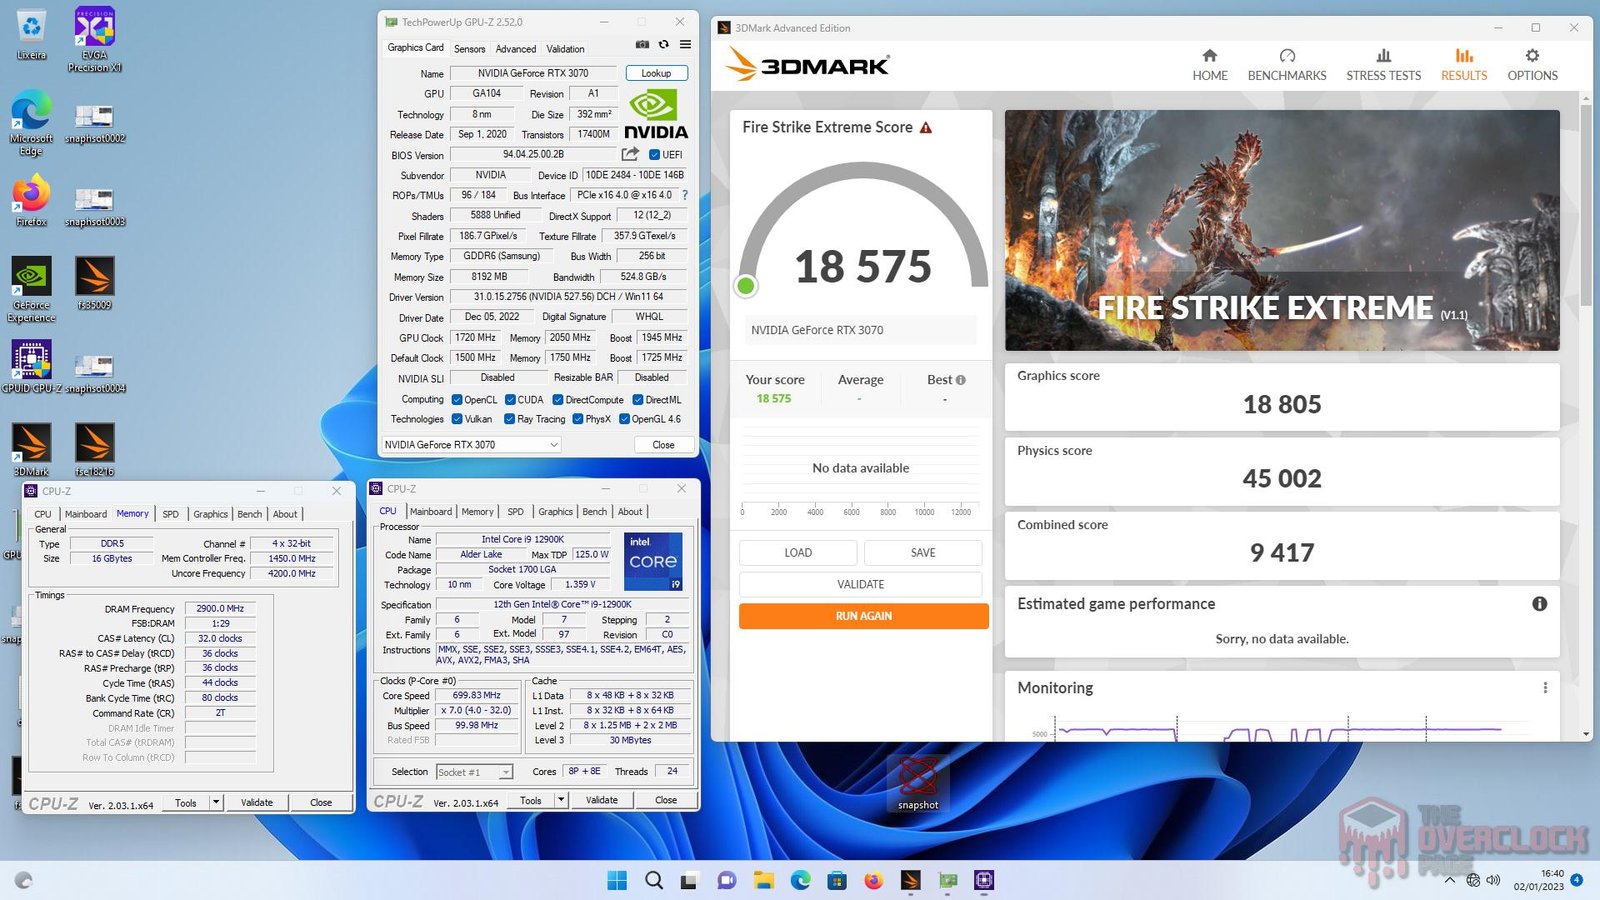This screenshot has width=1600, height=900.
Task: Click the info icon beside Estimated game performance
Action: tap(1541, 604)
